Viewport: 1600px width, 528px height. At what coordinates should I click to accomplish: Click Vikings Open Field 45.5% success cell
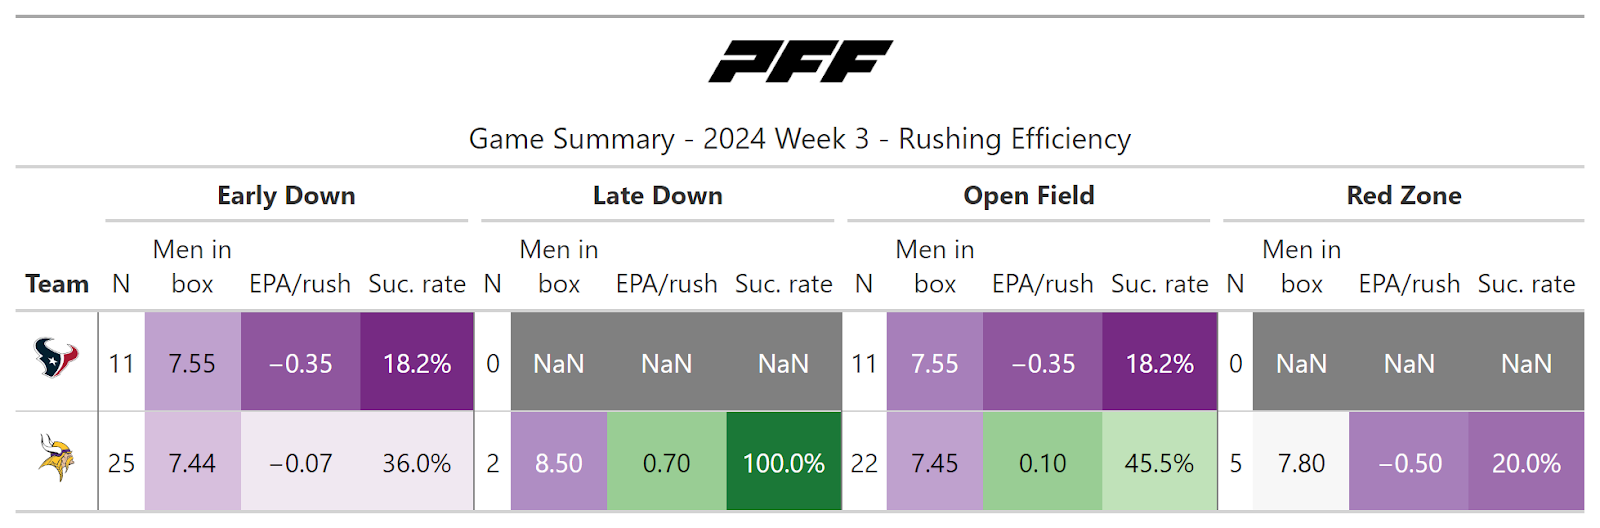1159,463
